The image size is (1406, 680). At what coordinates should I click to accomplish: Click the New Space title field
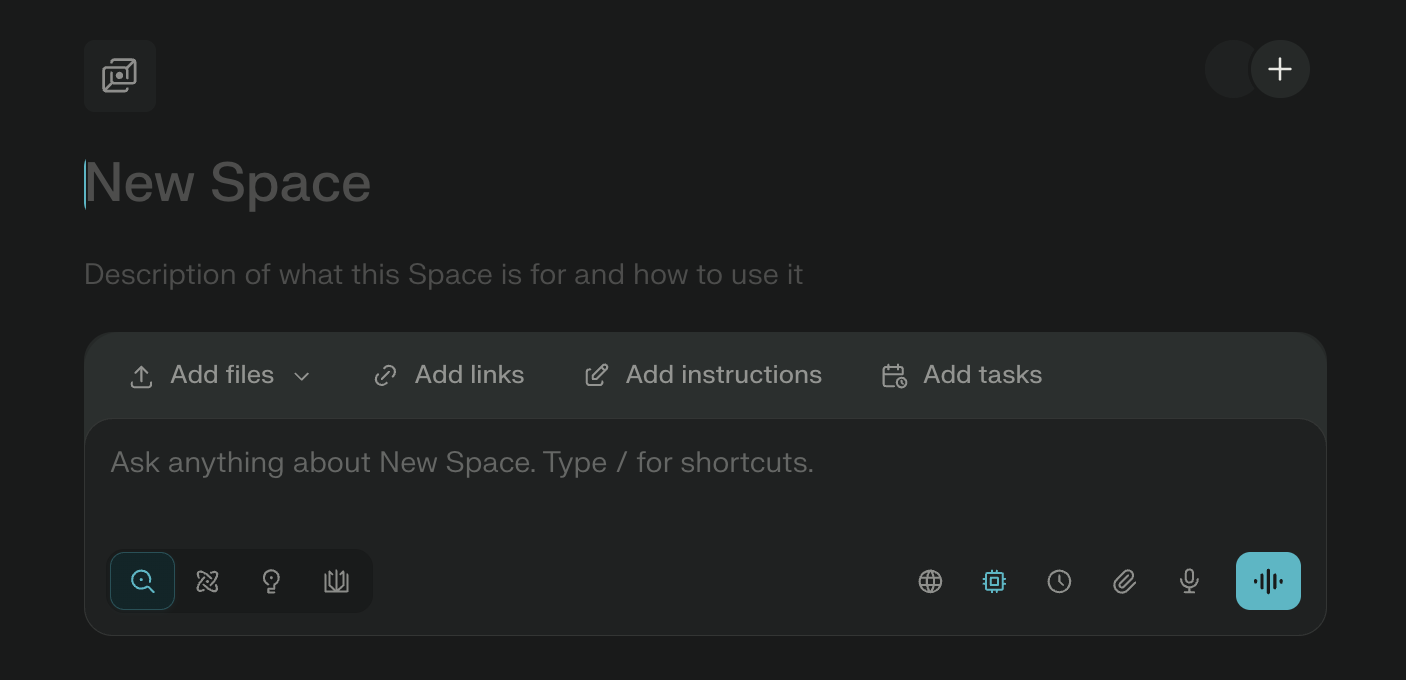(228, 183)
